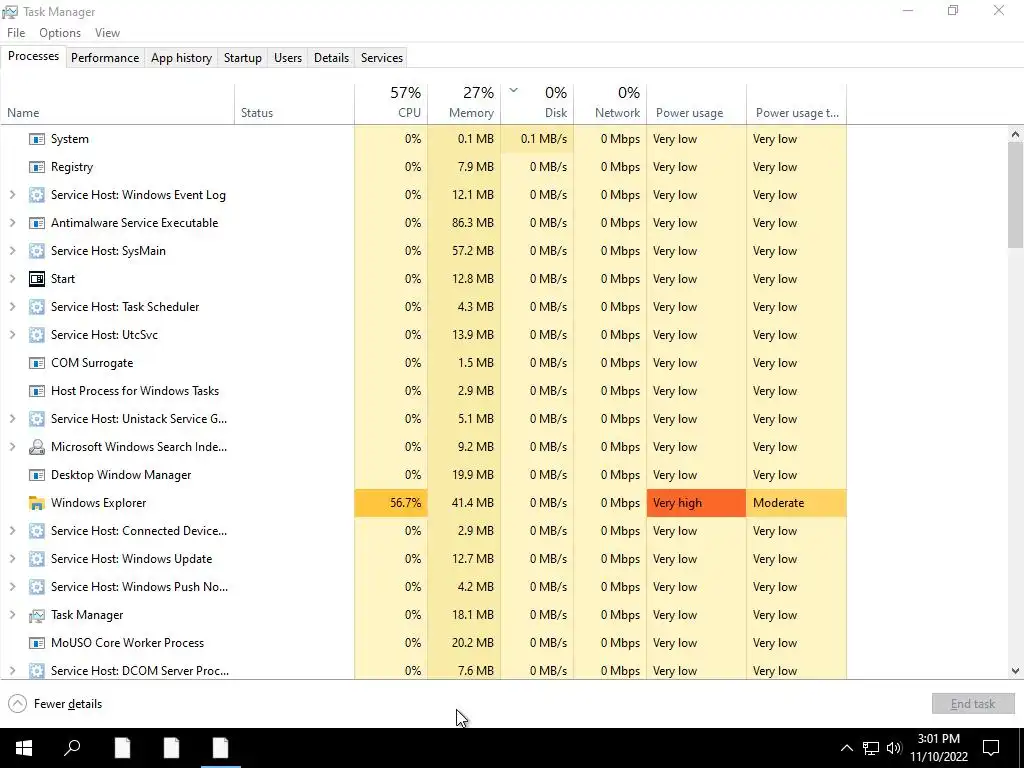Click the SysMain service gear icon
The image size is (1024, 768).
37,251
